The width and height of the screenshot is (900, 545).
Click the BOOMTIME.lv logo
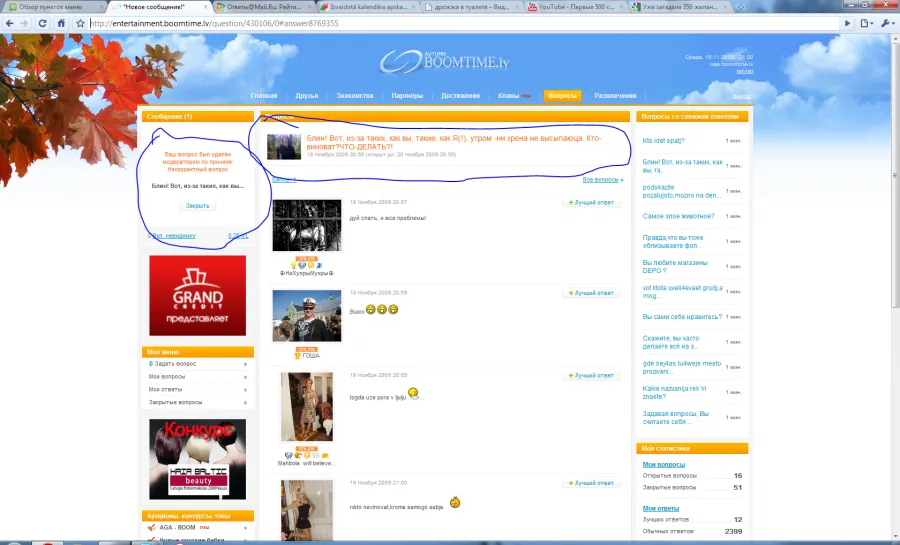(x=444, y=61)
